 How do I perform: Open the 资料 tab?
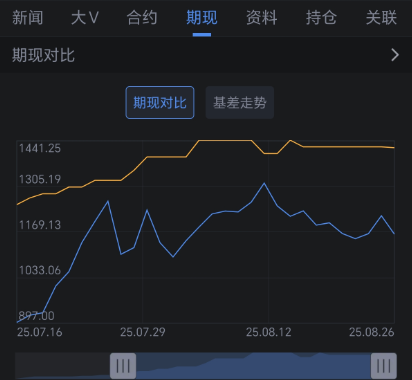[262, 17]
